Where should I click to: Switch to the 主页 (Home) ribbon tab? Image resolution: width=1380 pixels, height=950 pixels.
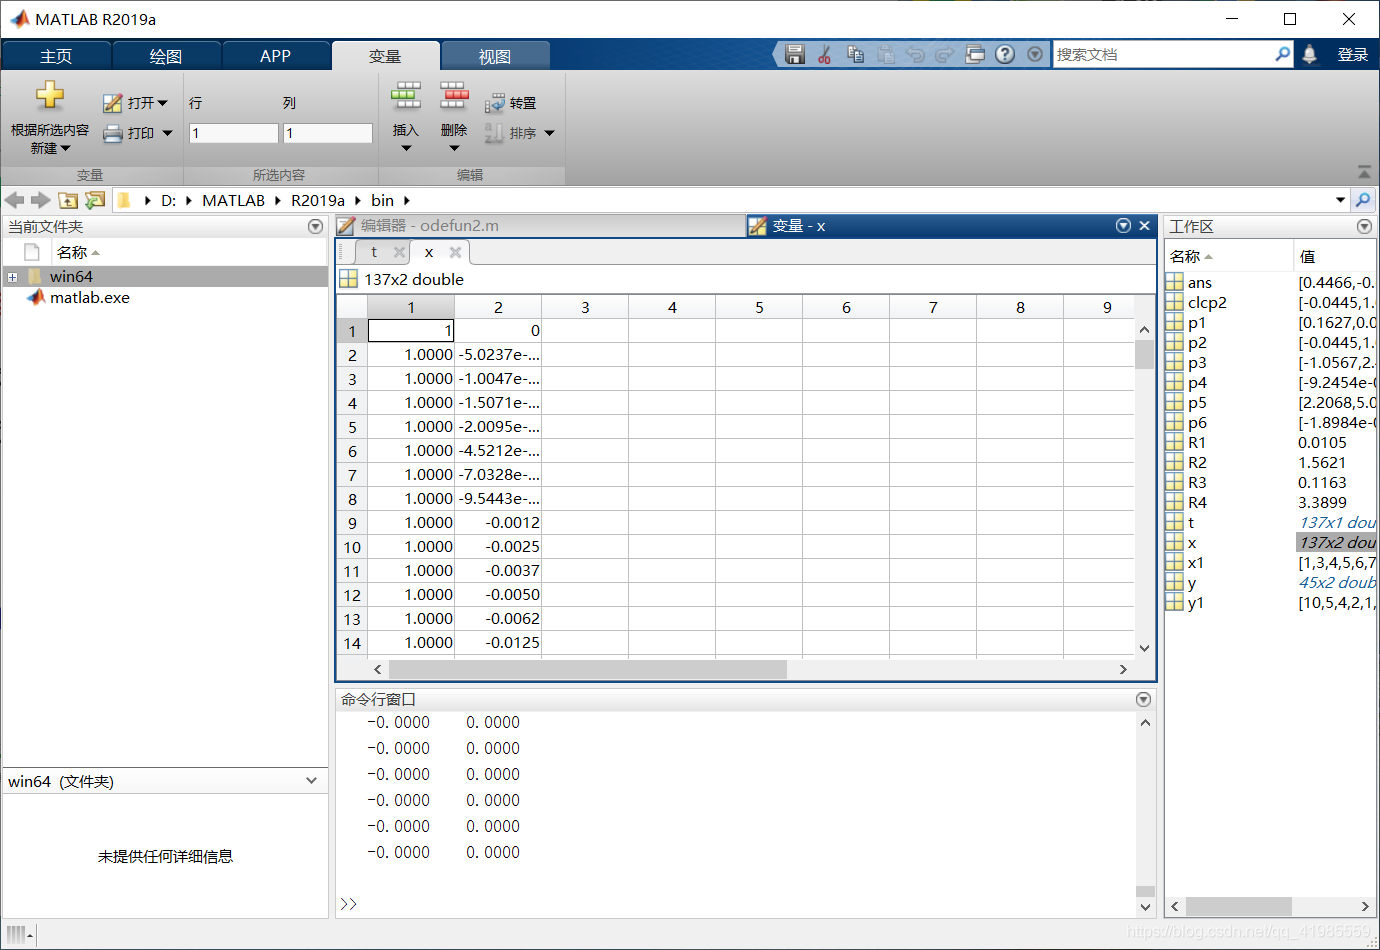point(56,56)
